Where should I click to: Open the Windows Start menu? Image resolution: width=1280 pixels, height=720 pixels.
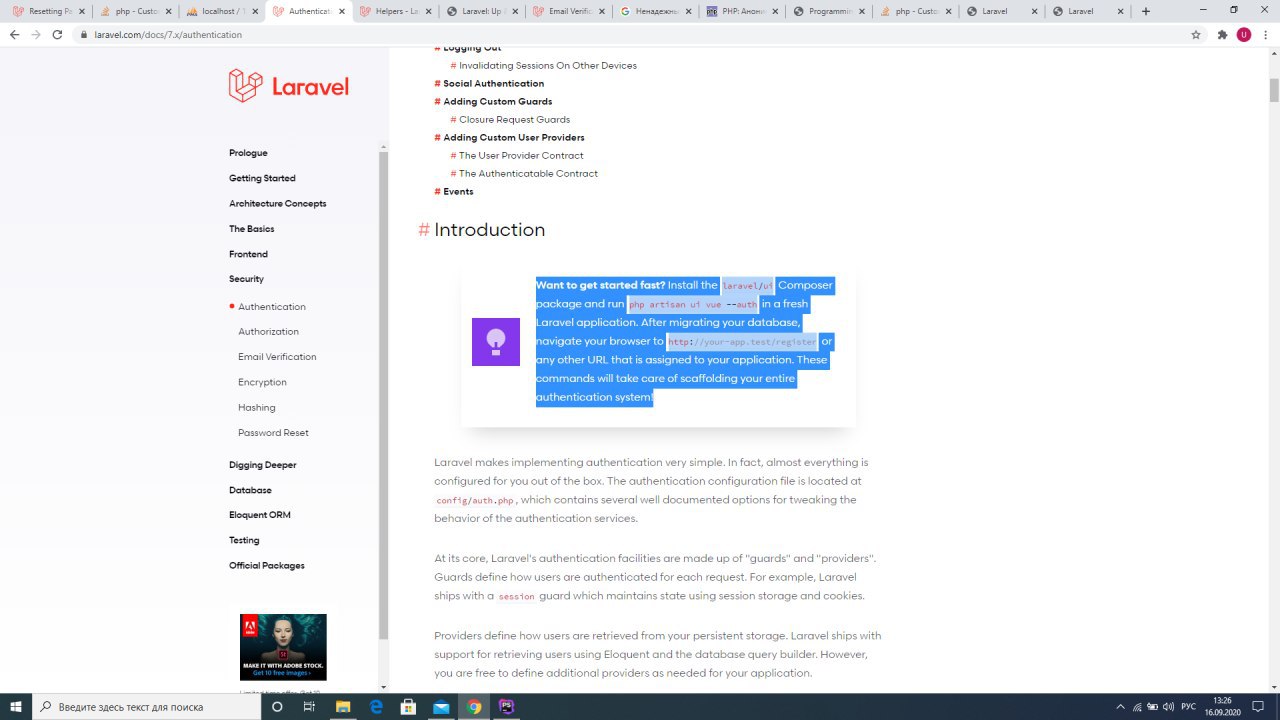pyautogui.click(x=16, y=706)
